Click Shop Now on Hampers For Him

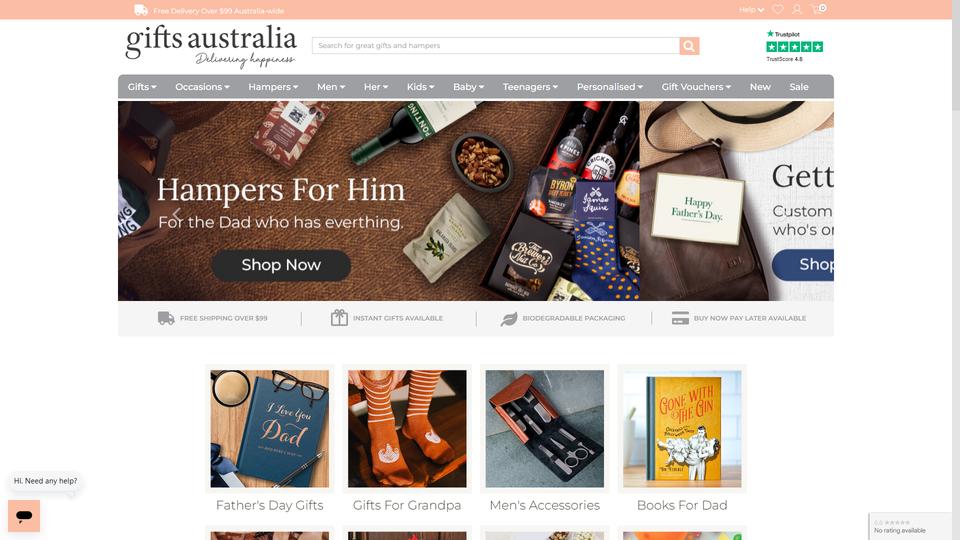281,265
